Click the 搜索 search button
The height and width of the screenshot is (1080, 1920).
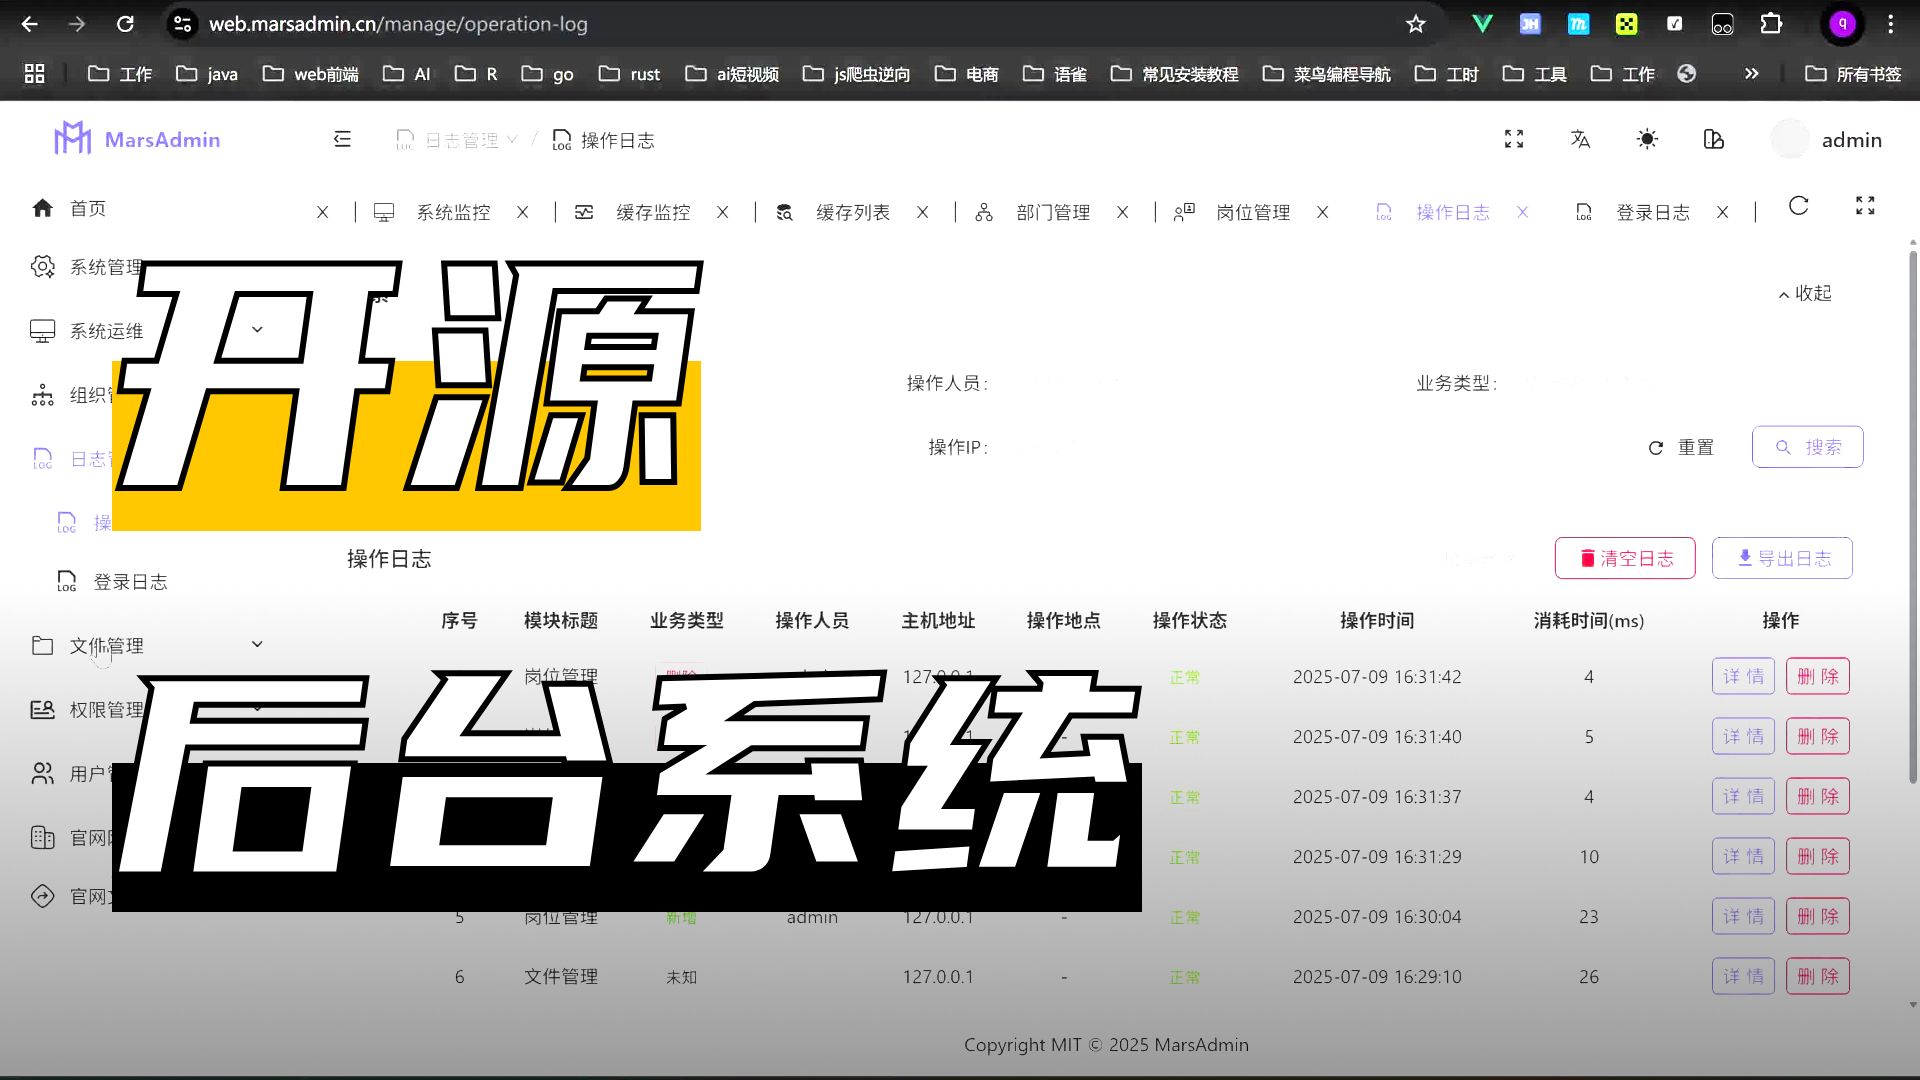point(1807,447)
